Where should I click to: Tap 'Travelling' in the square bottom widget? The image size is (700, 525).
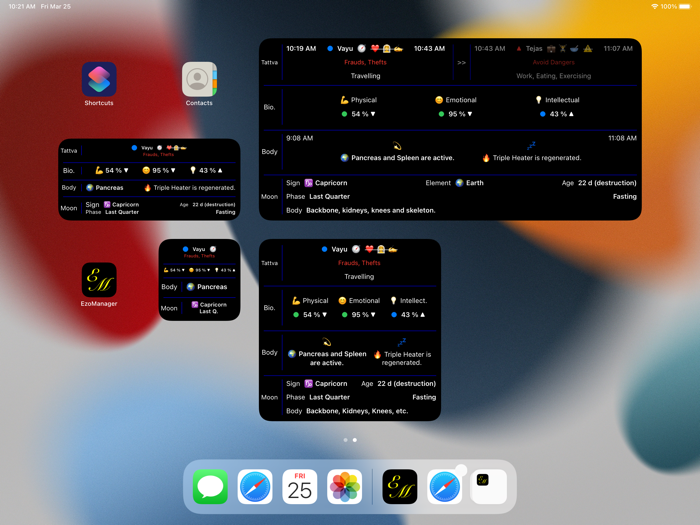[359, 276]
